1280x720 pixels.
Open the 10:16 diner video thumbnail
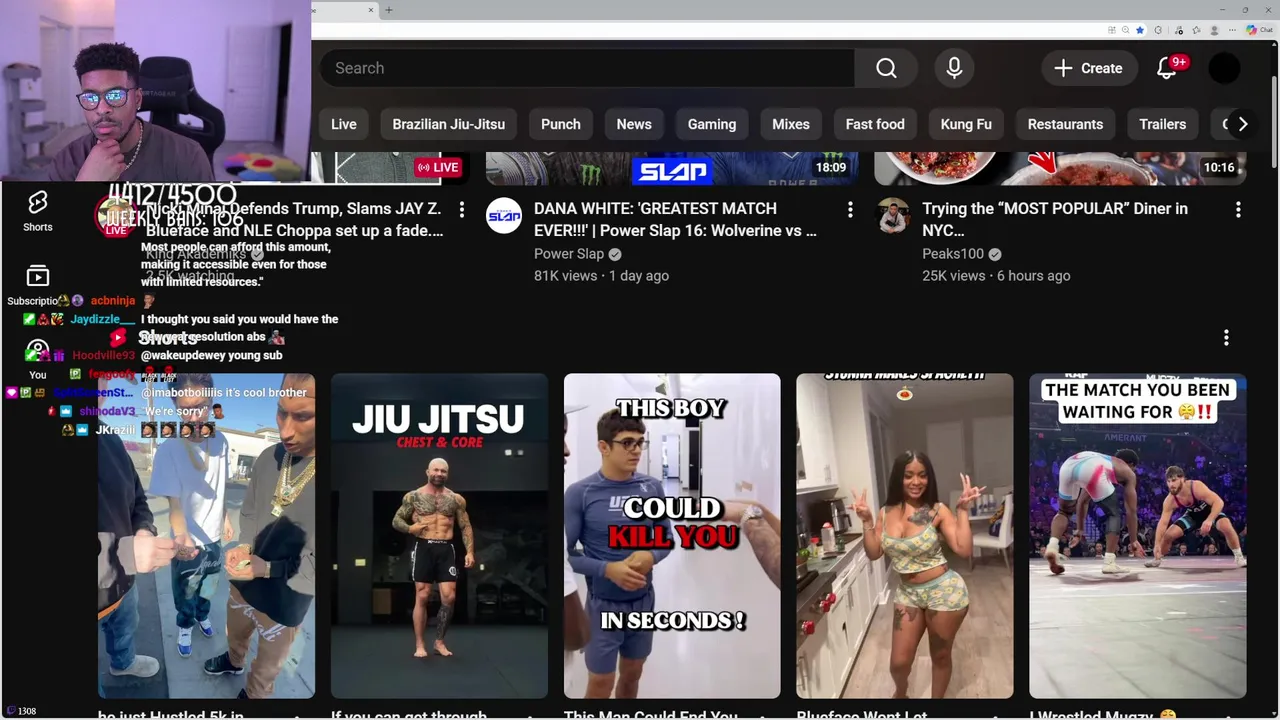(1060, 168)
